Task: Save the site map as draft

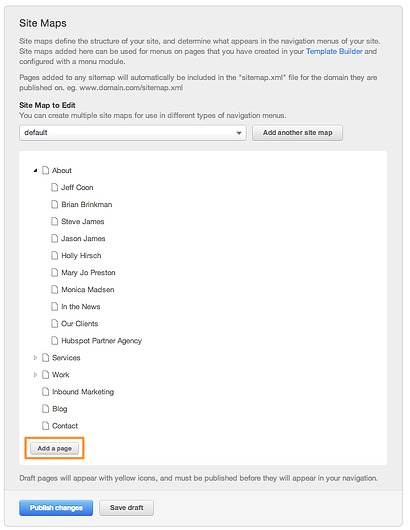Action: click(126, 508)
